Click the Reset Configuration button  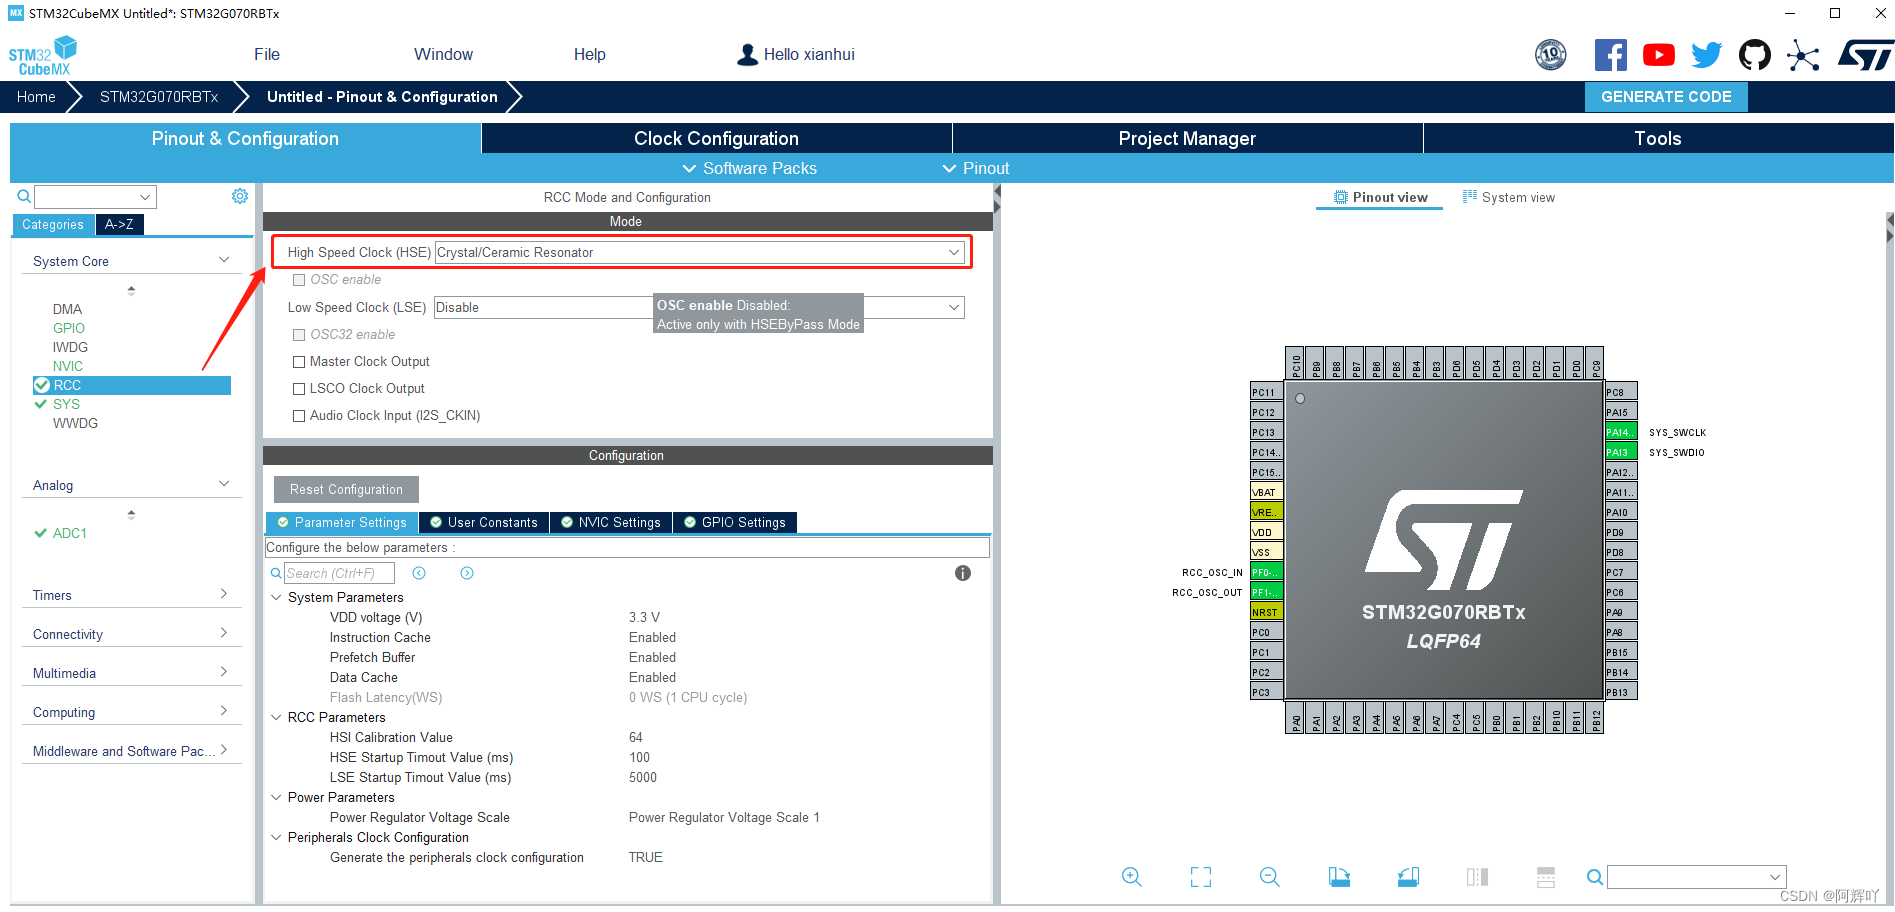click(x=346, y=490)
